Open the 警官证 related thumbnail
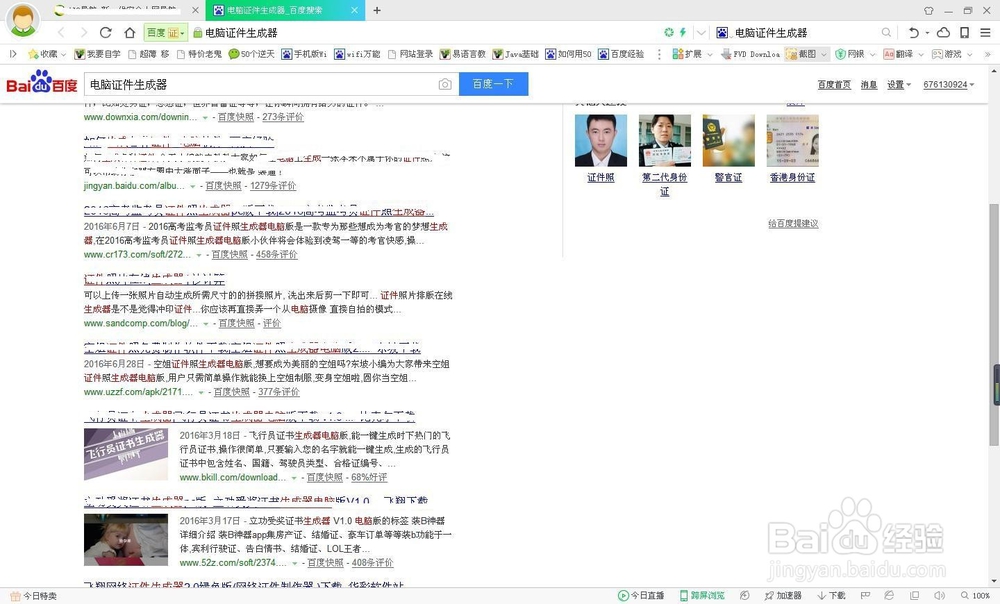The width and height of the screenshot is (1000, 604). click(x=728, y=140)
